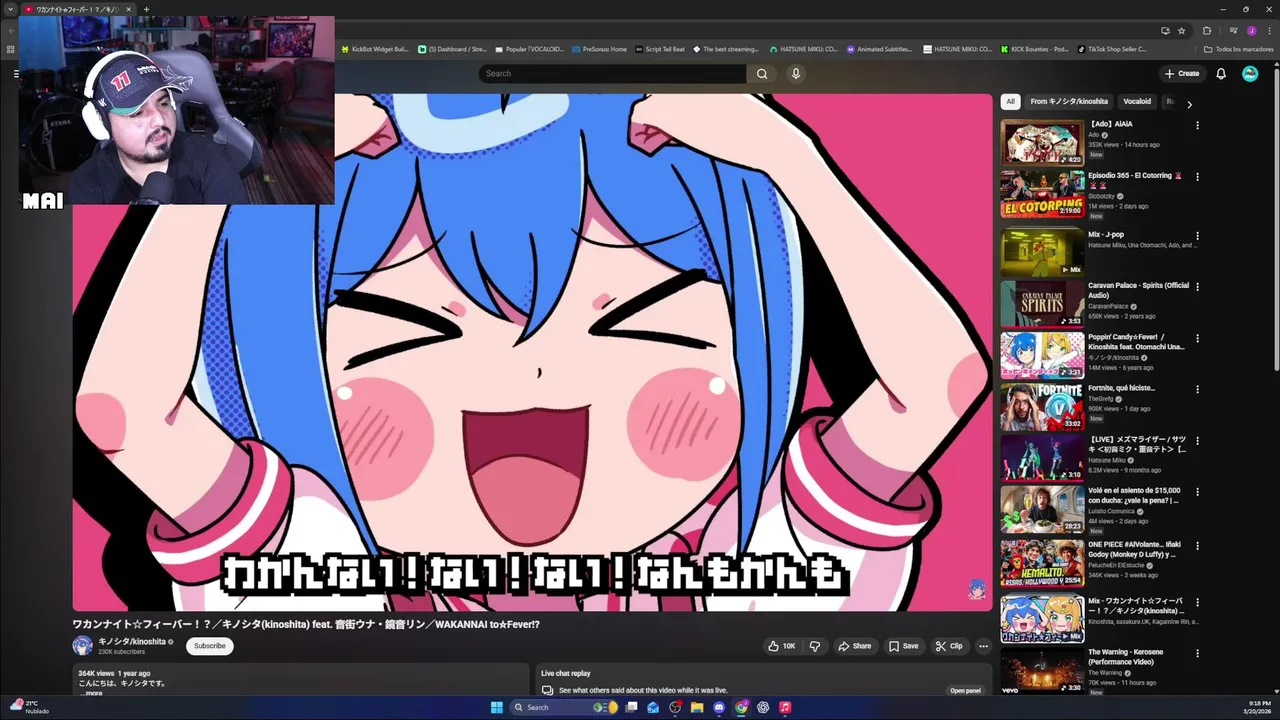Open Discord taskbar icon
Screen dimensions: 1280x720
coord(719,707)
